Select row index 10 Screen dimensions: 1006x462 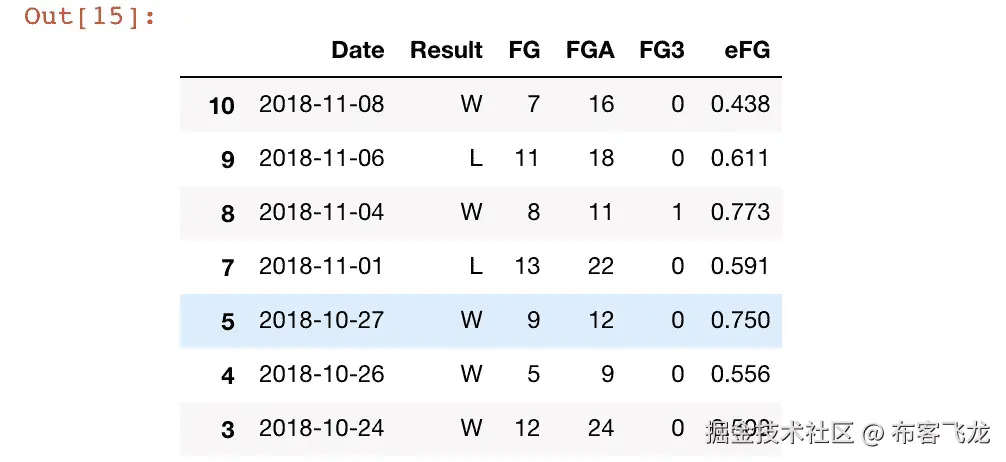point(221,105)
